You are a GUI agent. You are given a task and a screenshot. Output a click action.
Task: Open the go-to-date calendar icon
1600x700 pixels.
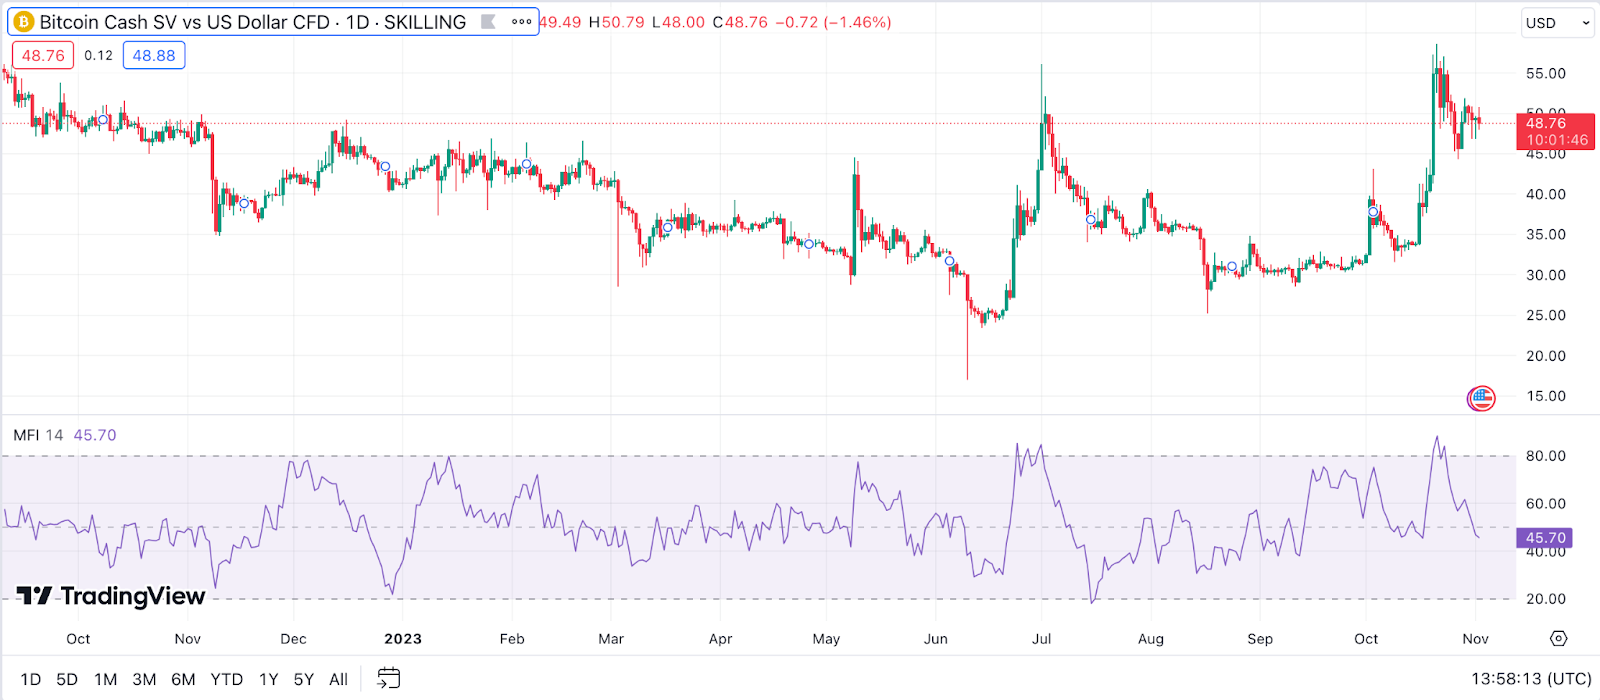point(388,679)
